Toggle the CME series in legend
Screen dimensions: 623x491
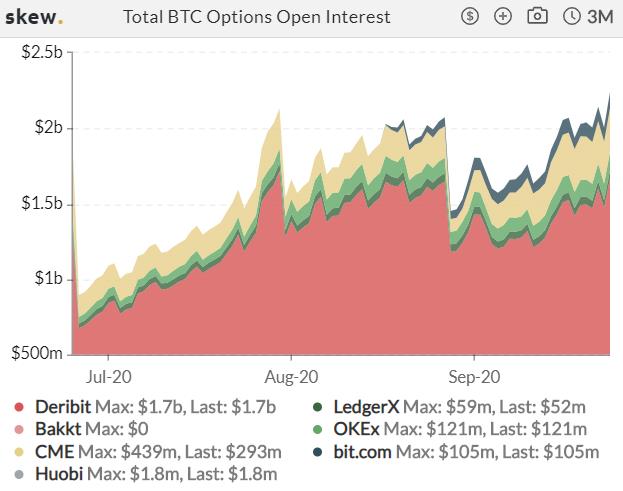(147, 452)
